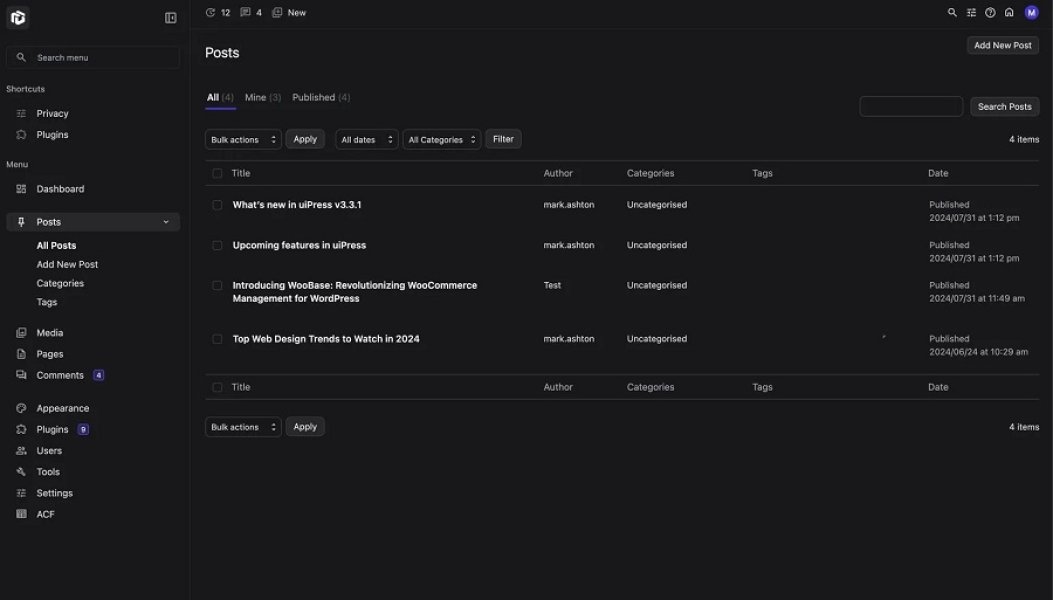Open the All dates dropdown
The image size is (1053, 600).
click(366, 139)
